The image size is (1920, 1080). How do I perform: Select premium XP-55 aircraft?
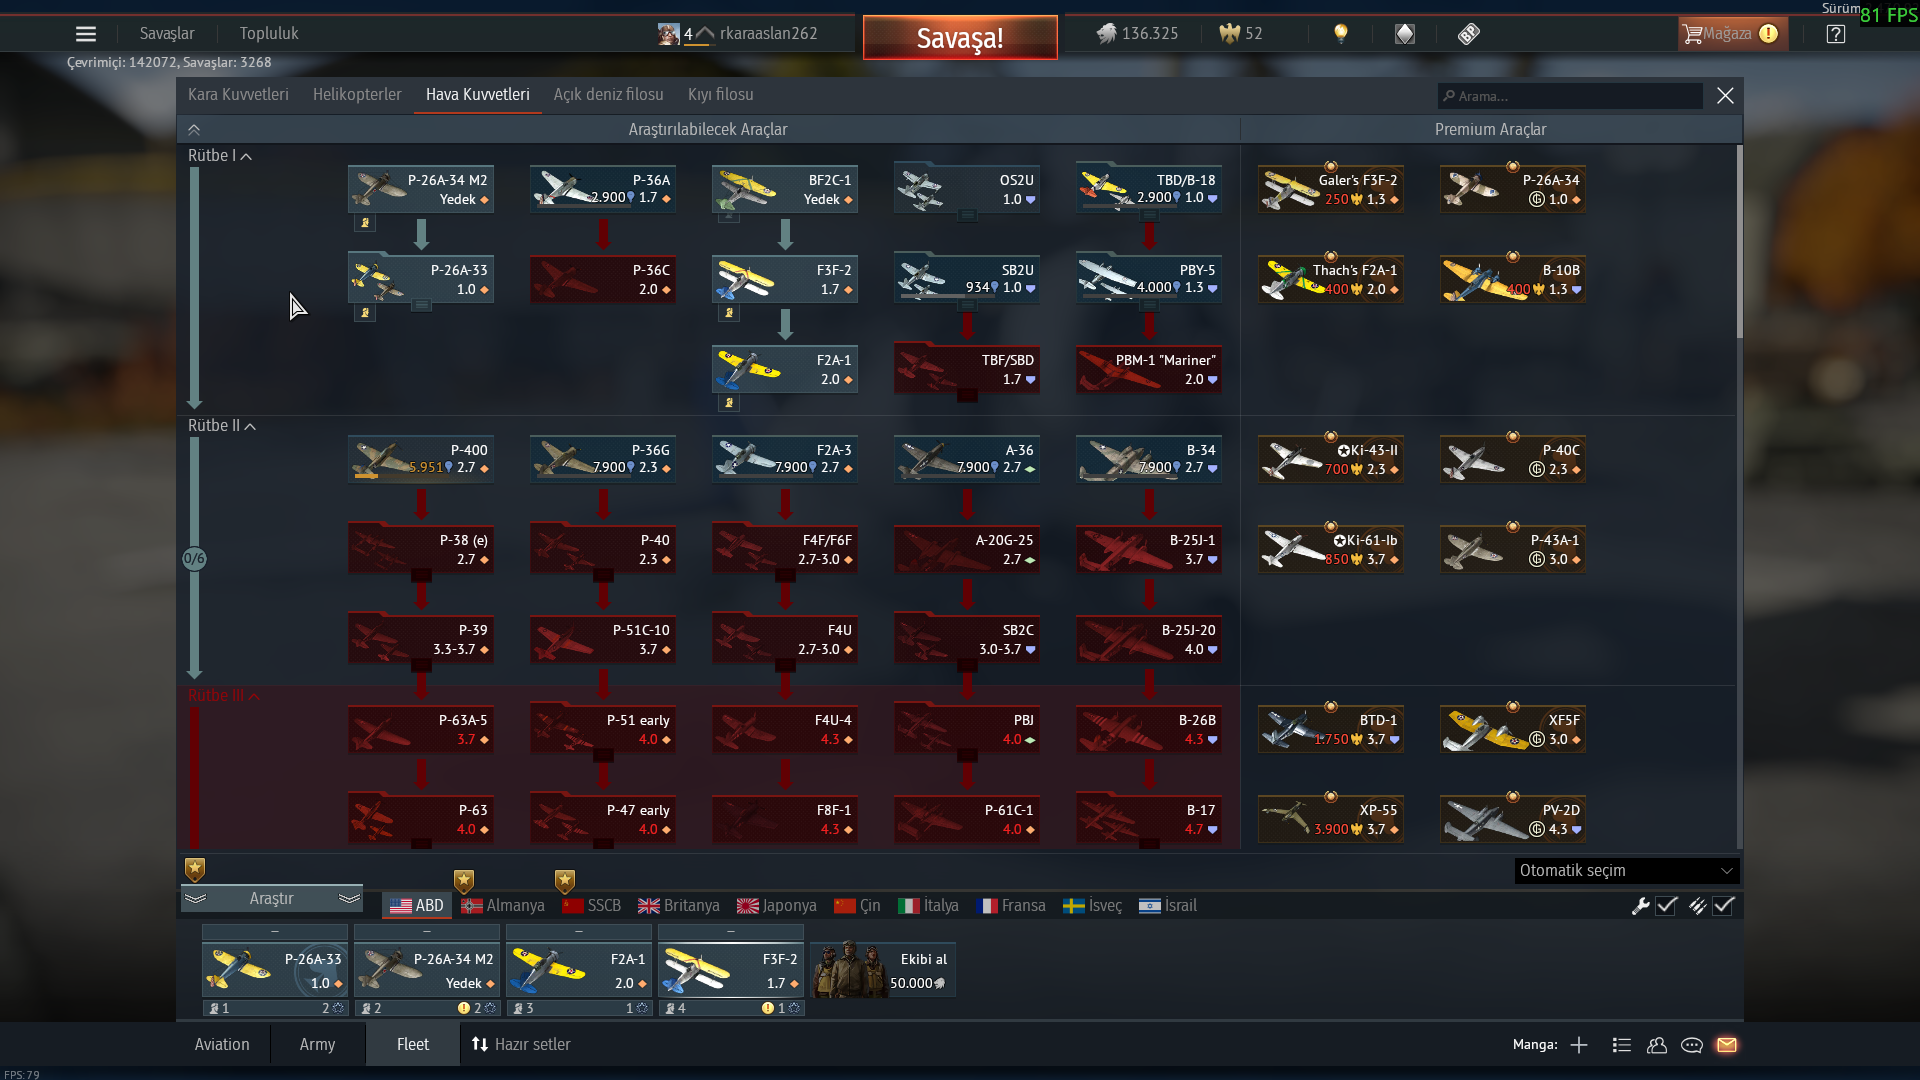[x=1331, y=819]
